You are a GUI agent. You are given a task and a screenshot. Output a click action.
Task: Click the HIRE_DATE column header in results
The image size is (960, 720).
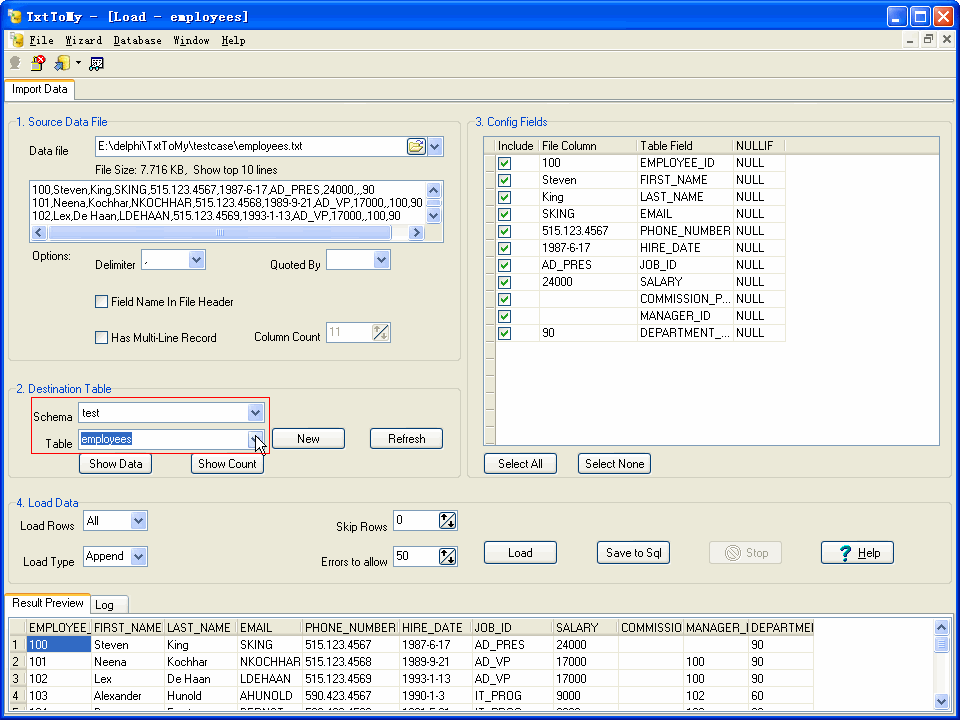(435, 628)
